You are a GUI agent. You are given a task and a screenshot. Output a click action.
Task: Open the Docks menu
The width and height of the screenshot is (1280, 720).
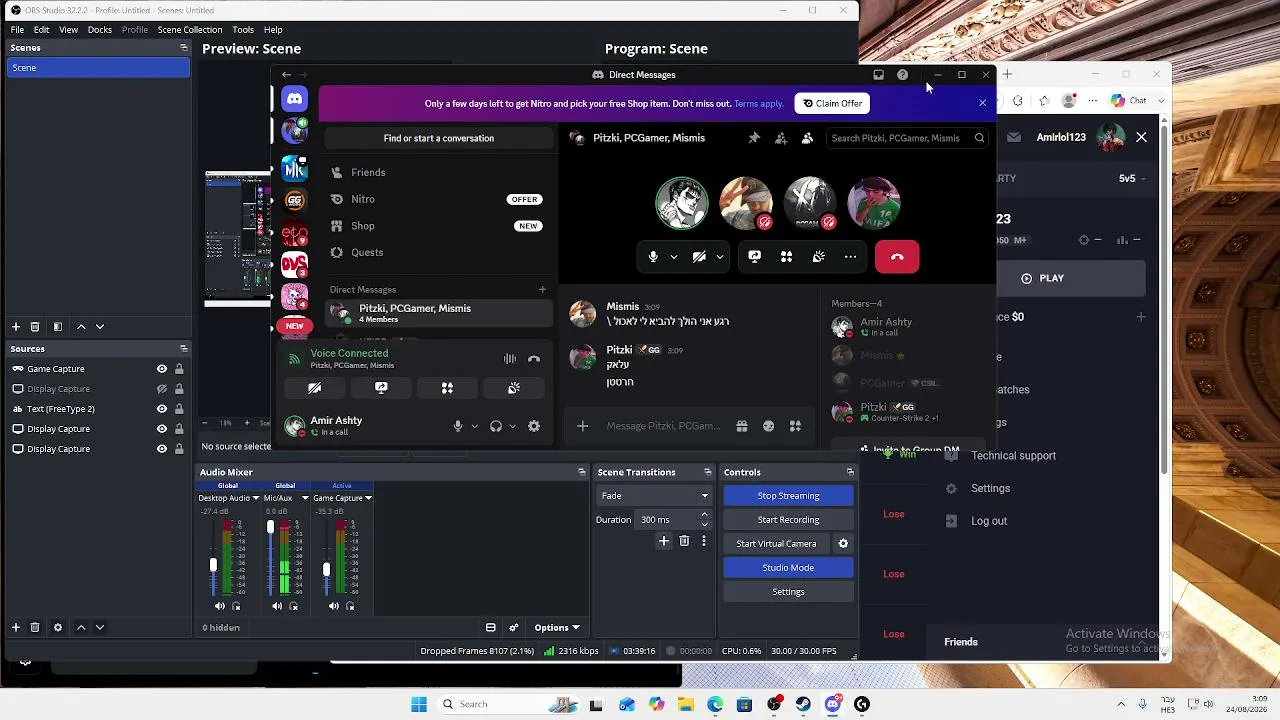pos(100,30)
